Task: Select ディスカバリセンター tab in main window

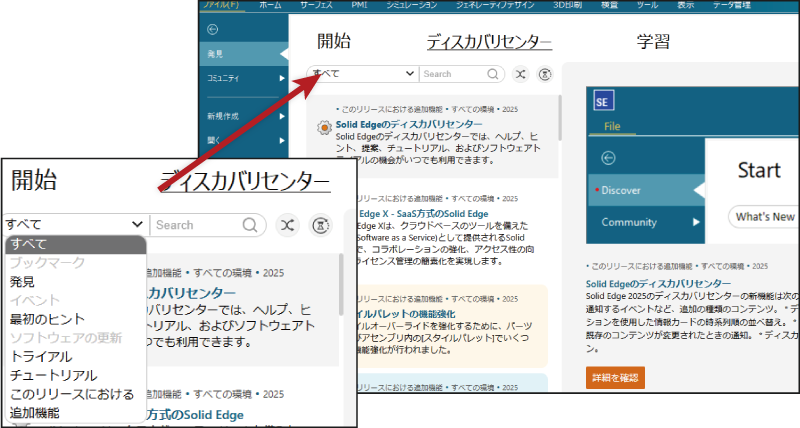Action: [489, 41]
